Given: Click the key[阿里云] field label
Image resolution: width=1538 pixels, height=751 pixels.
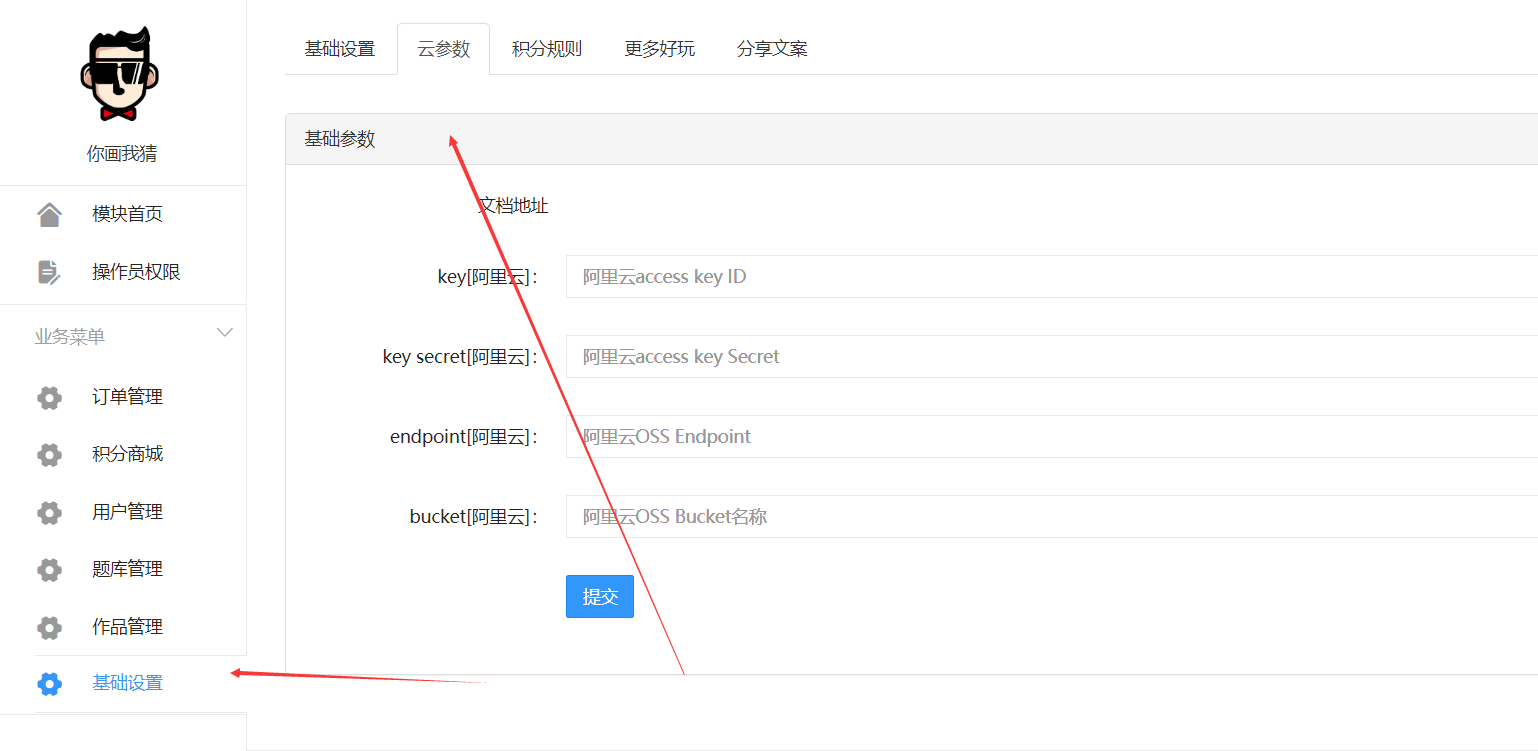Looking at the screenshot, I should 487,277.
